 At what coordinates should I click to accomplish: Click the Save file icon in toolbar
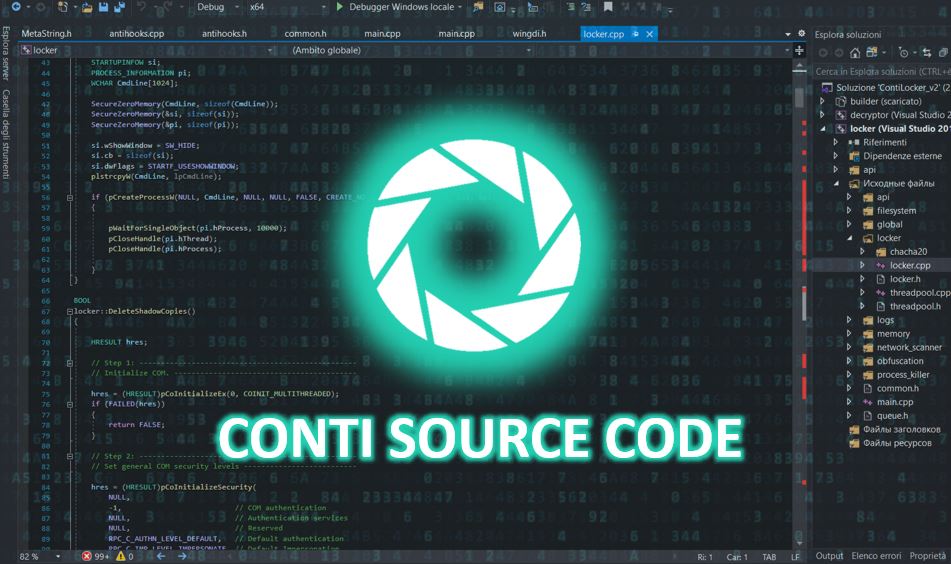[x=105, y=7]
